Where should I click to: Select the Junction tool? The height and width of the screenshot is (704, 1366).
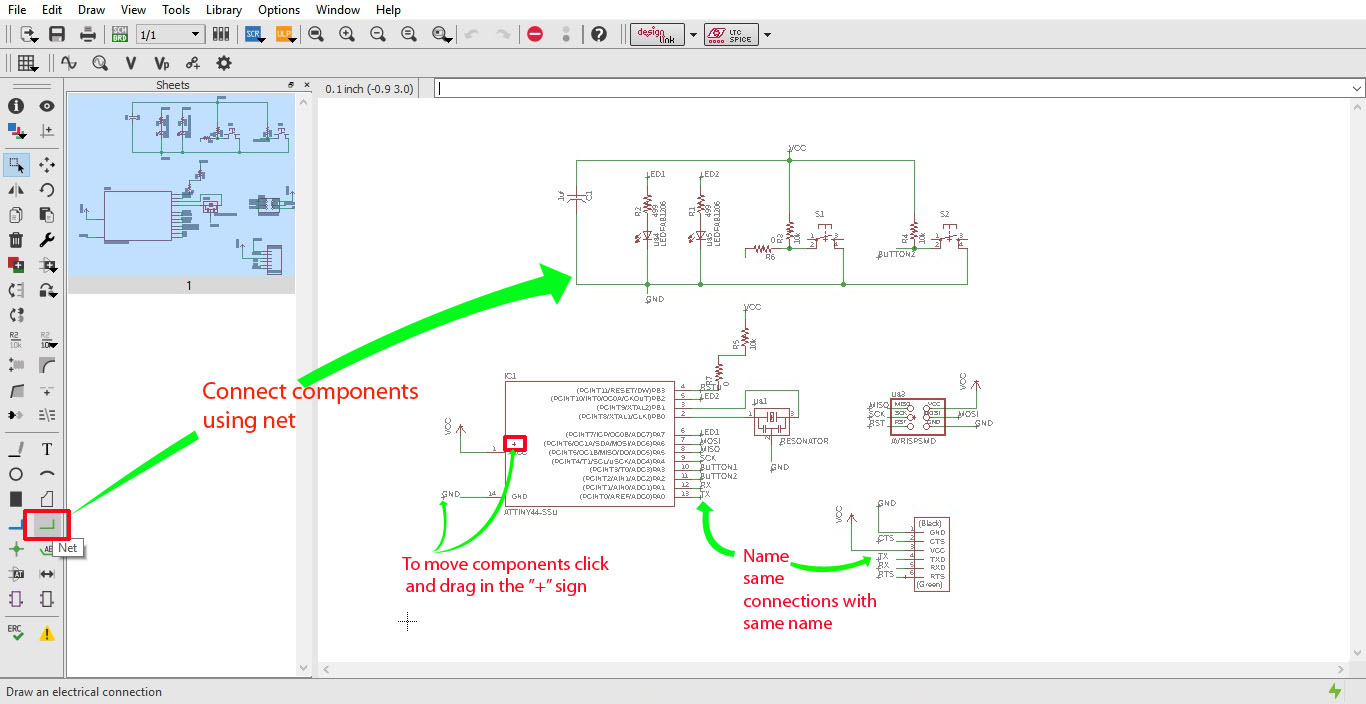tap(16, 549)
